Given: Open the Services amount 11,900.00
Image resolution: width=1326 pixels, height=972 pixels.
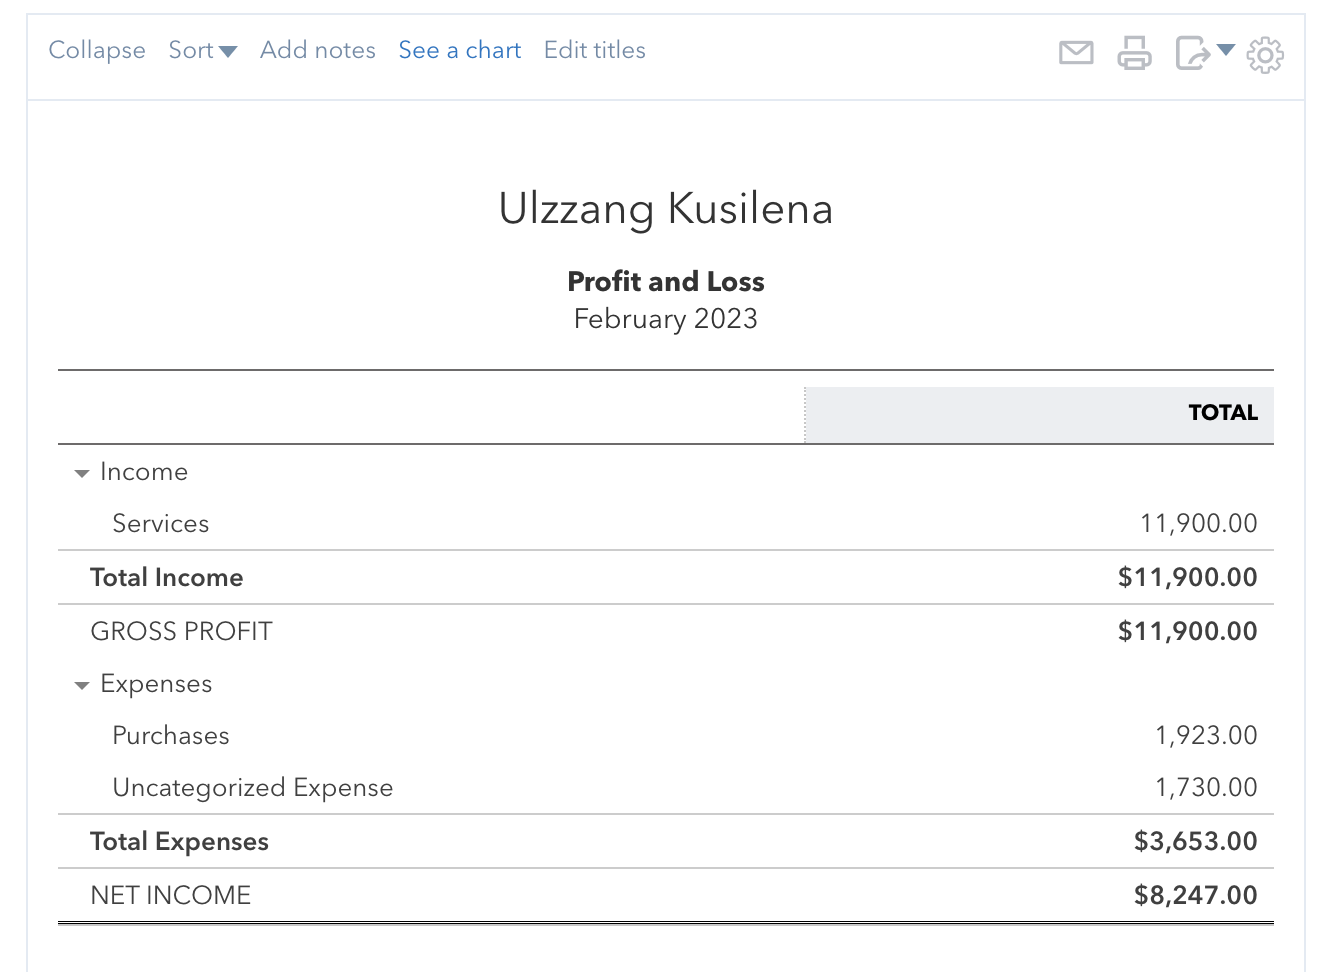Looking at the screenshot, I should 1198,523.
